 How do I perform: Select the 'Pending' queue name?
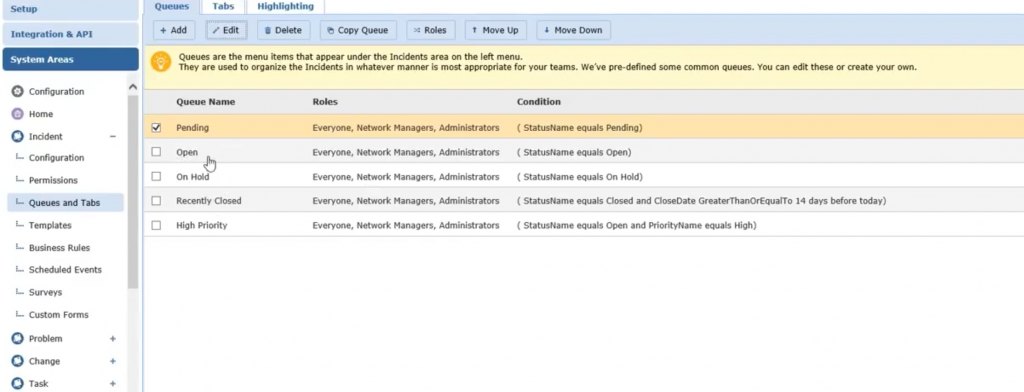pyautogui.click(x=193, y=128)
